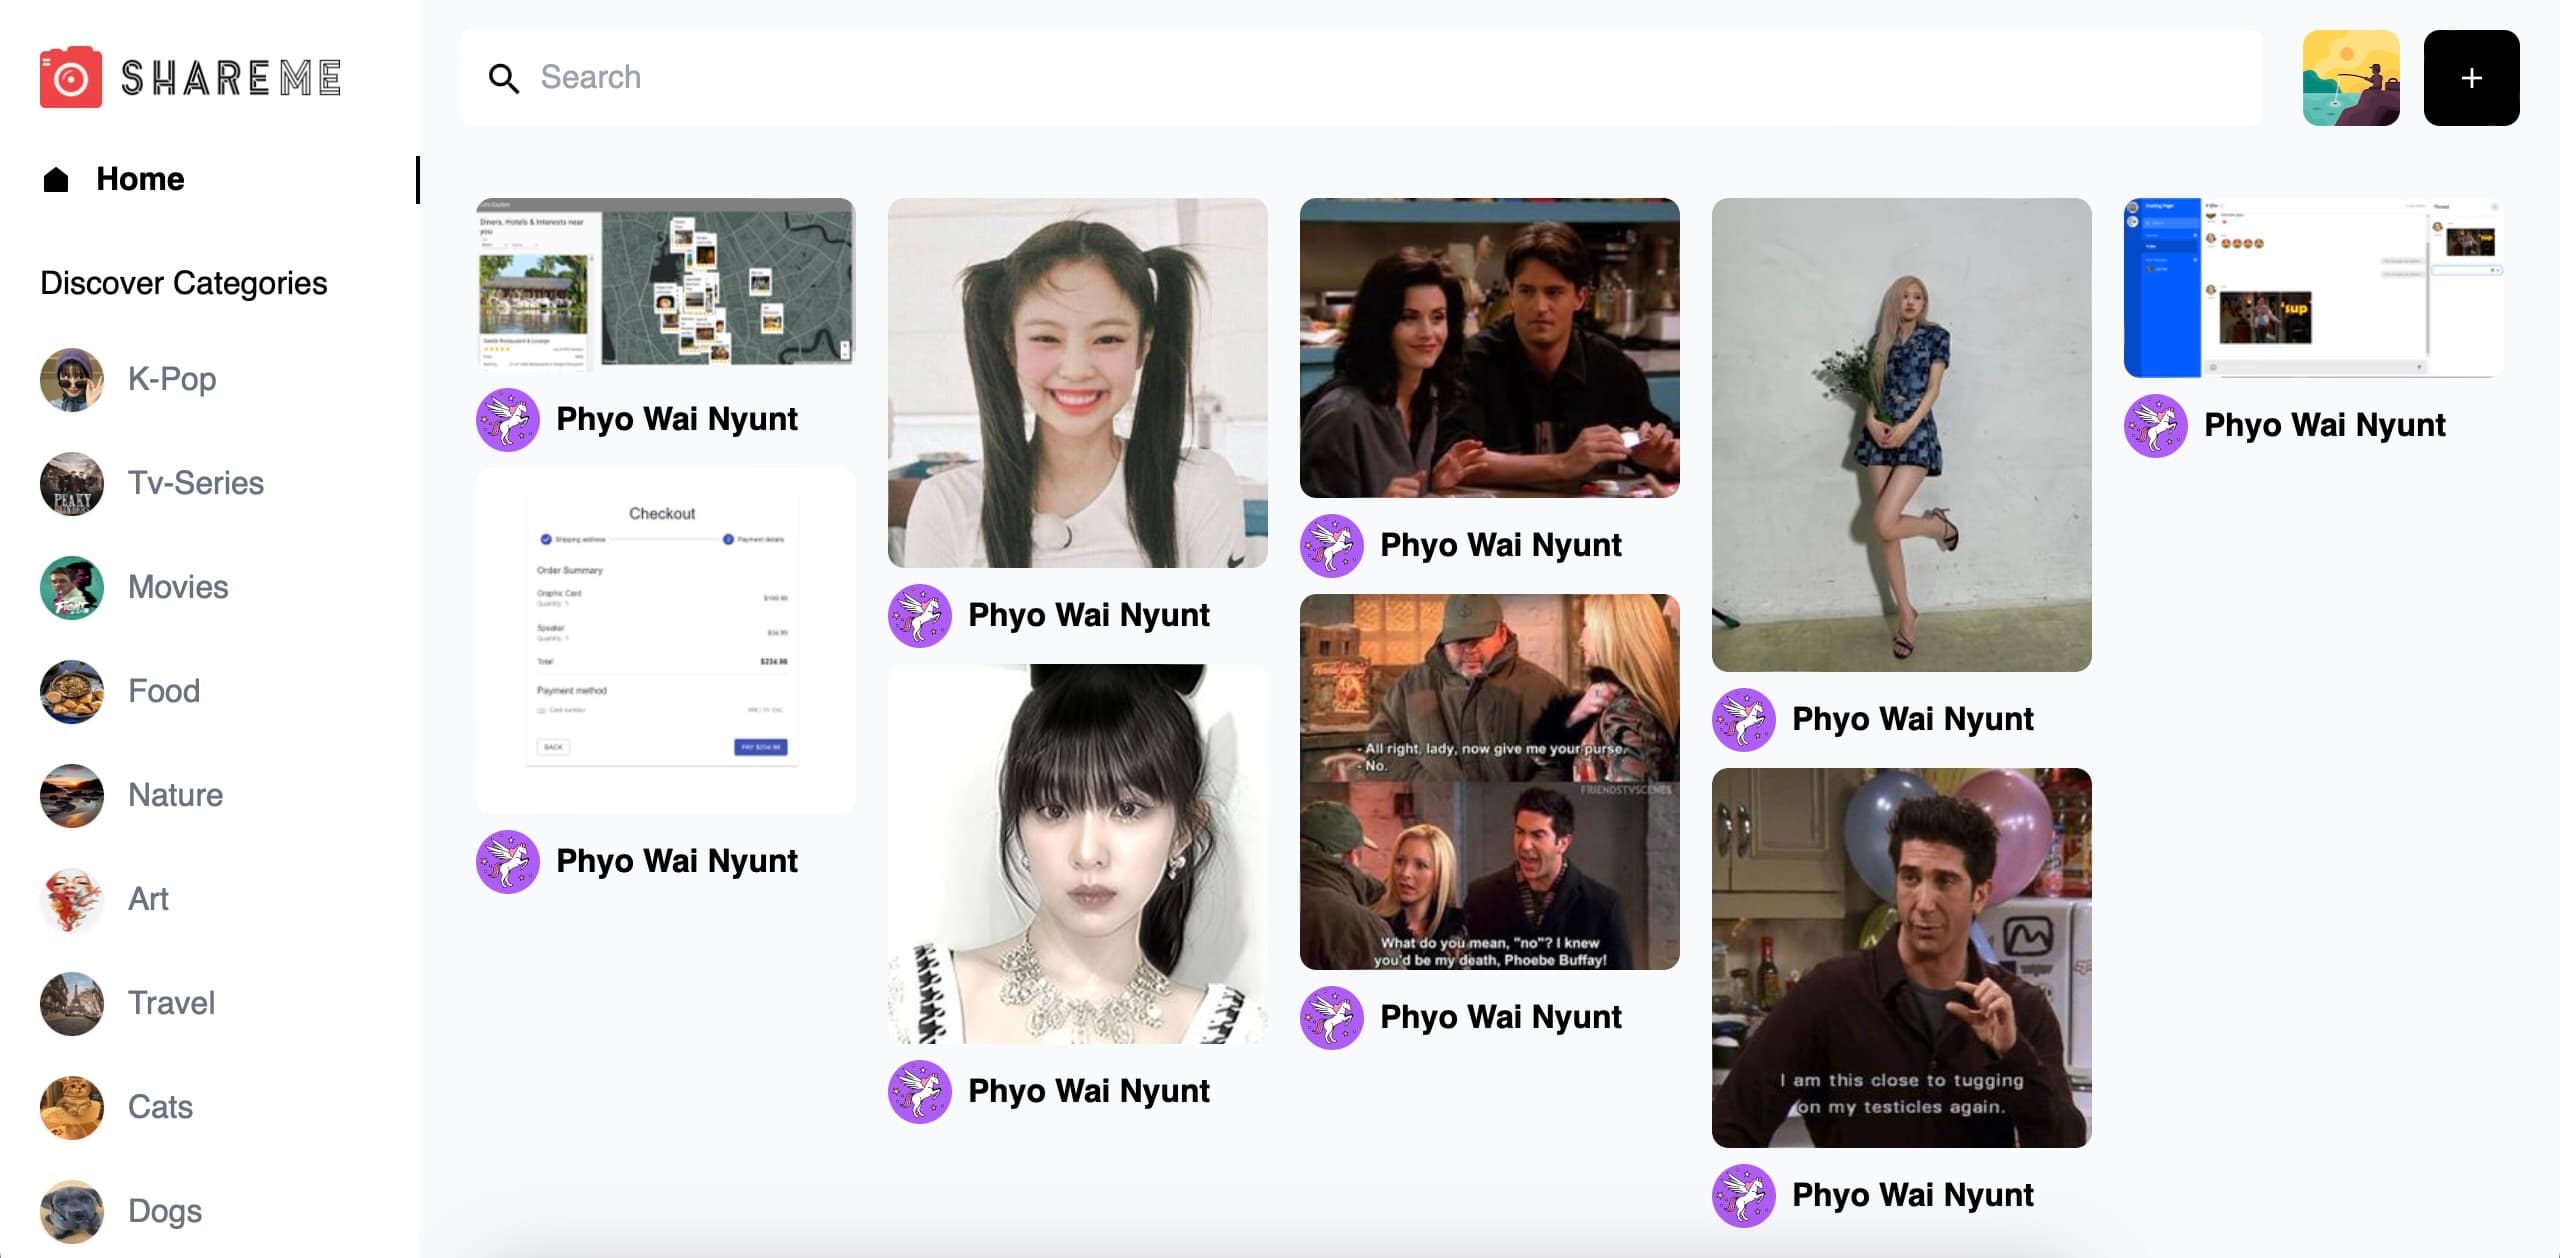Image resolution: width=2560 pixels, height=1258 pixels.
Task: Click the black plus create-pin button
Action: click(2470, 78)
